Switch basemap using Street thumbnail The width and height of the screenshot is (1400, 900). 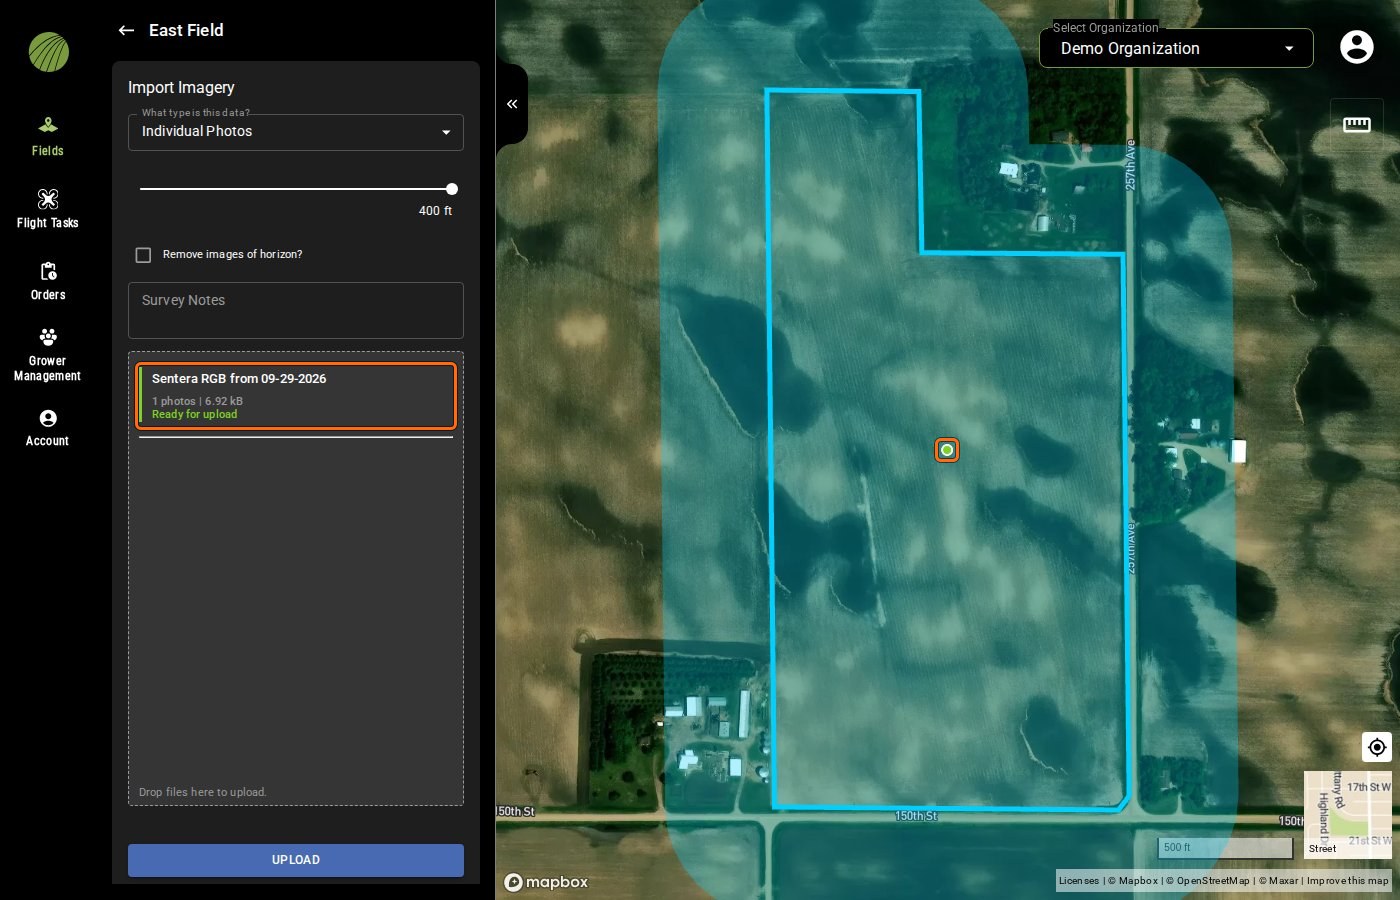1348,815
